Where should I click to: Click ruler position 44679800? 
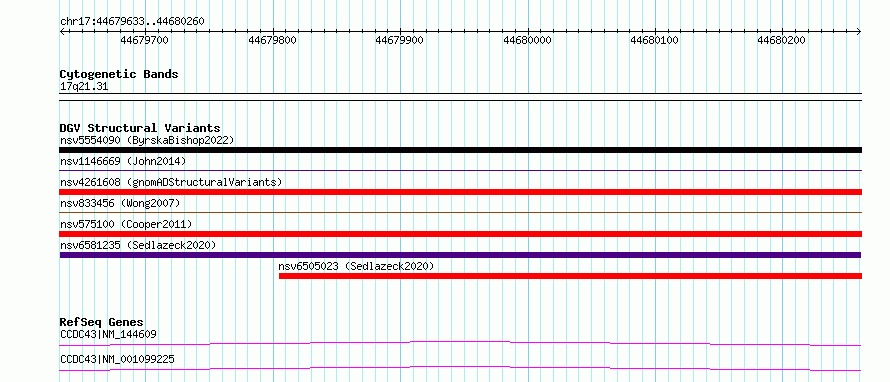click(x=272, y=41)
